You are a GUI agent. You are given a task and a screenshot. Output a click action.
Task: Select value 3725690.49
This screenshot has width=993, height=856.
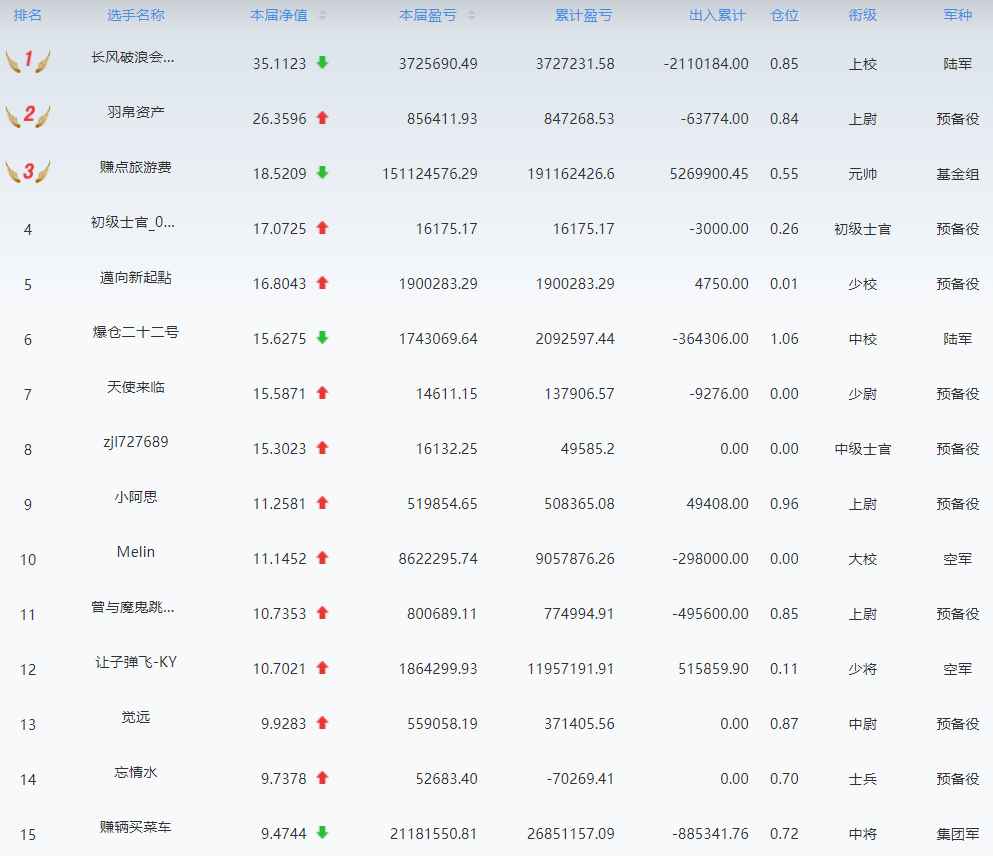[x=438, y=64]
